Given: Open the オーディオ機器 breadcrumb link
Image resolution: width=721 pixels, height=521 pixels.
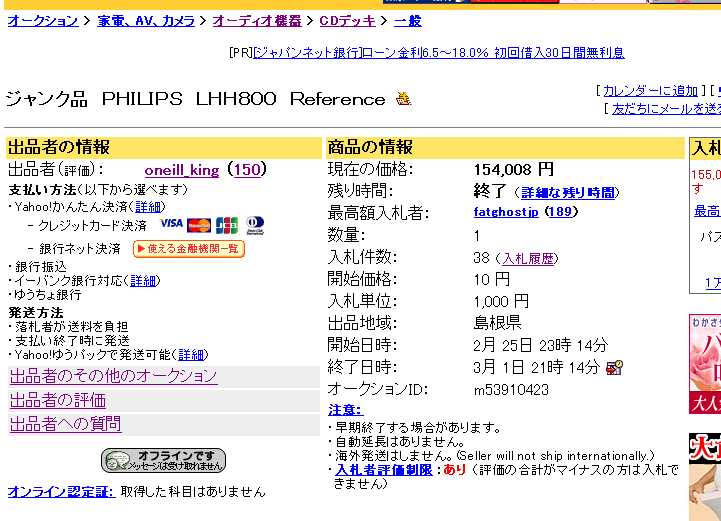Looking at the screenshot, I should (257, 21).
